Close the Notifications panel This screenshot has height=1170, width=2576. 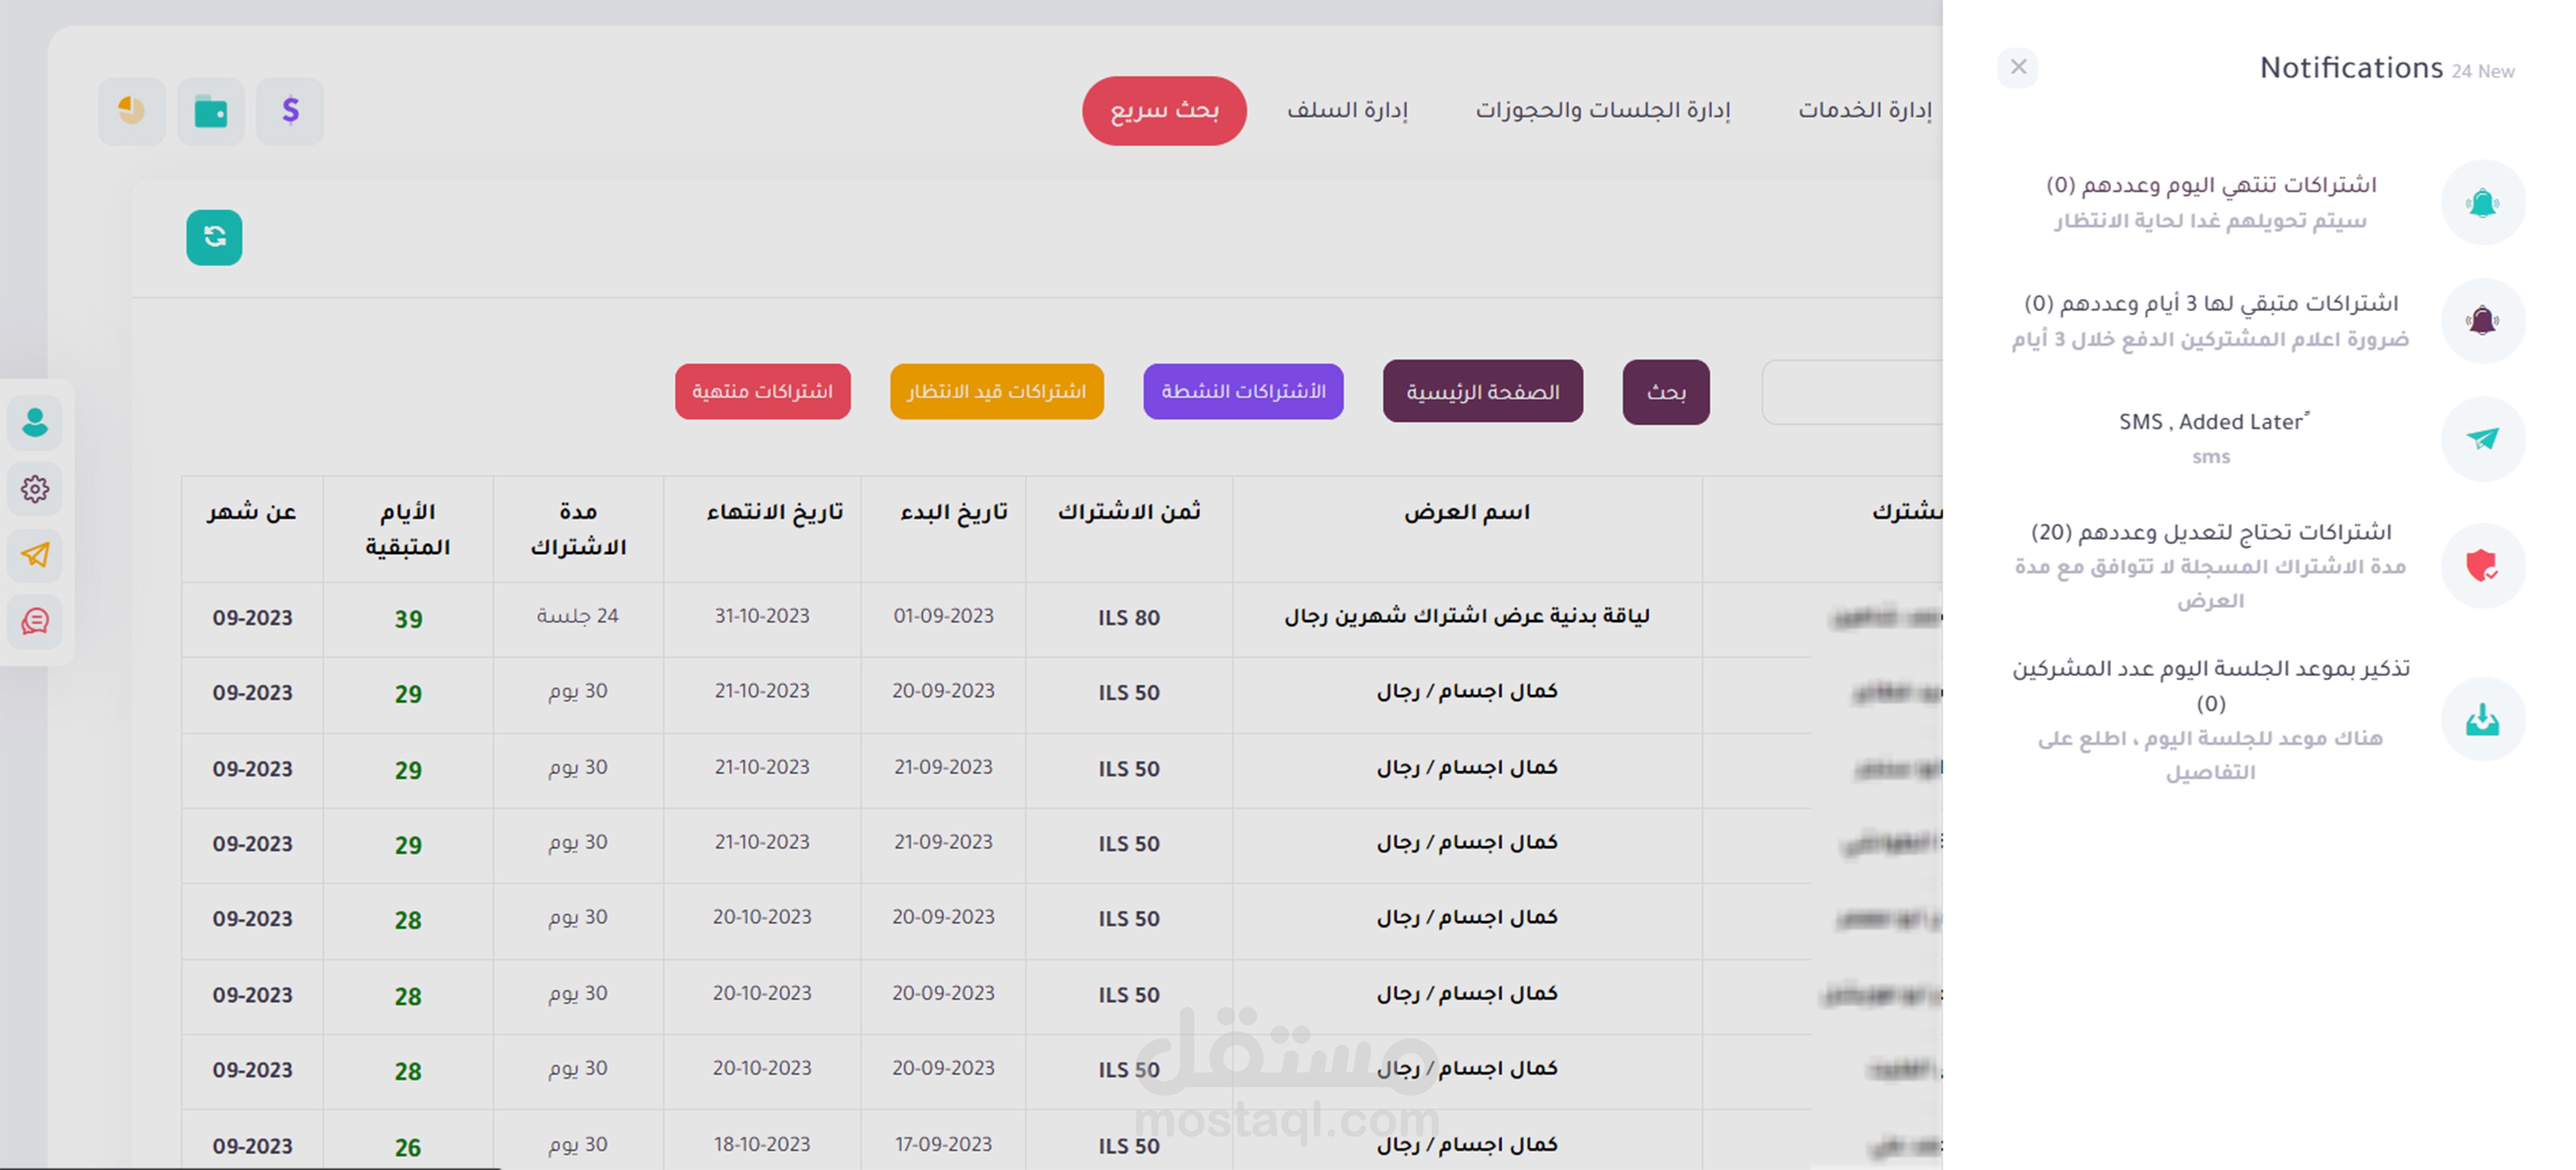coord(2018,67)
